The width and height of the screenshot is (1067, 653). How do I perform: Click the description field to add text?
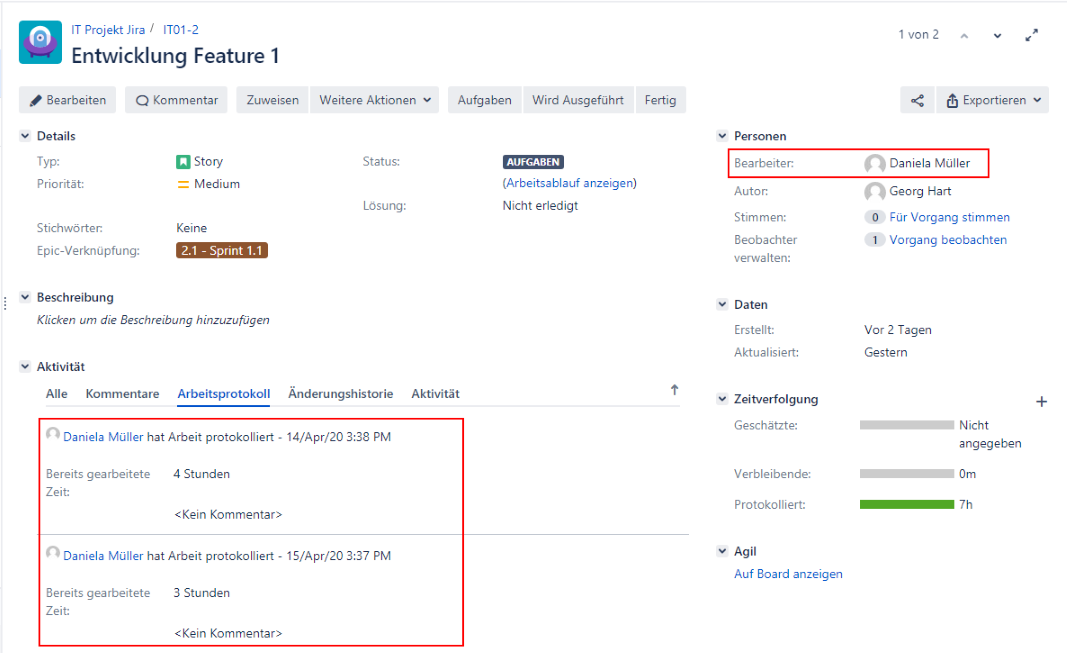[x=153, y=320]
